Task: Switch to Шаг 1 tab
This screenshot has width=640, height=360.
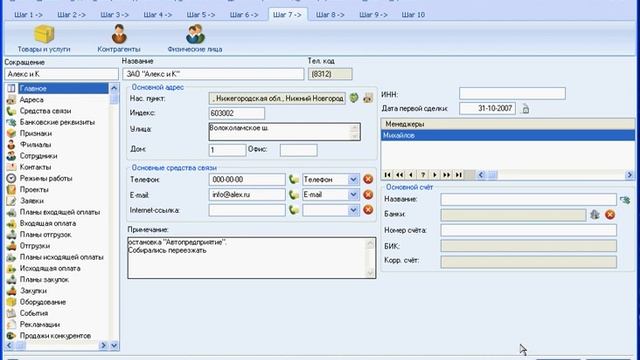Action: [x=28, y=15]
